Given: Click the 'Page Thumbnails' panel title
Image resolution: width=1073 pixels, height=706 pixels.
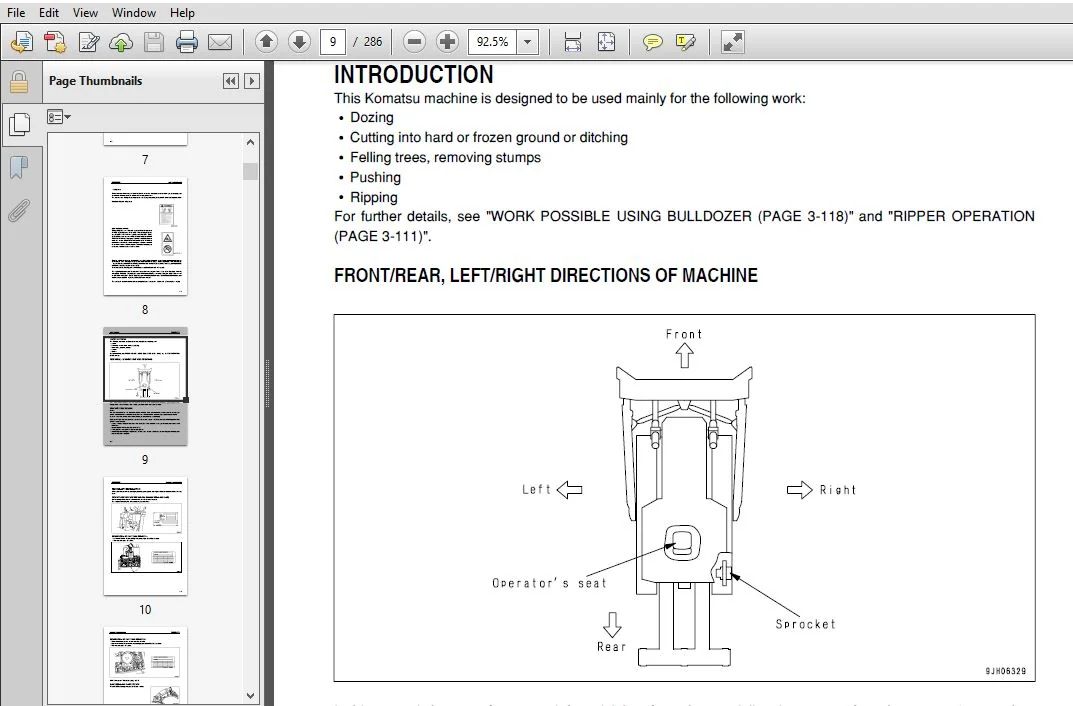Looking at the screenshot, I should [x=96, y=81].
